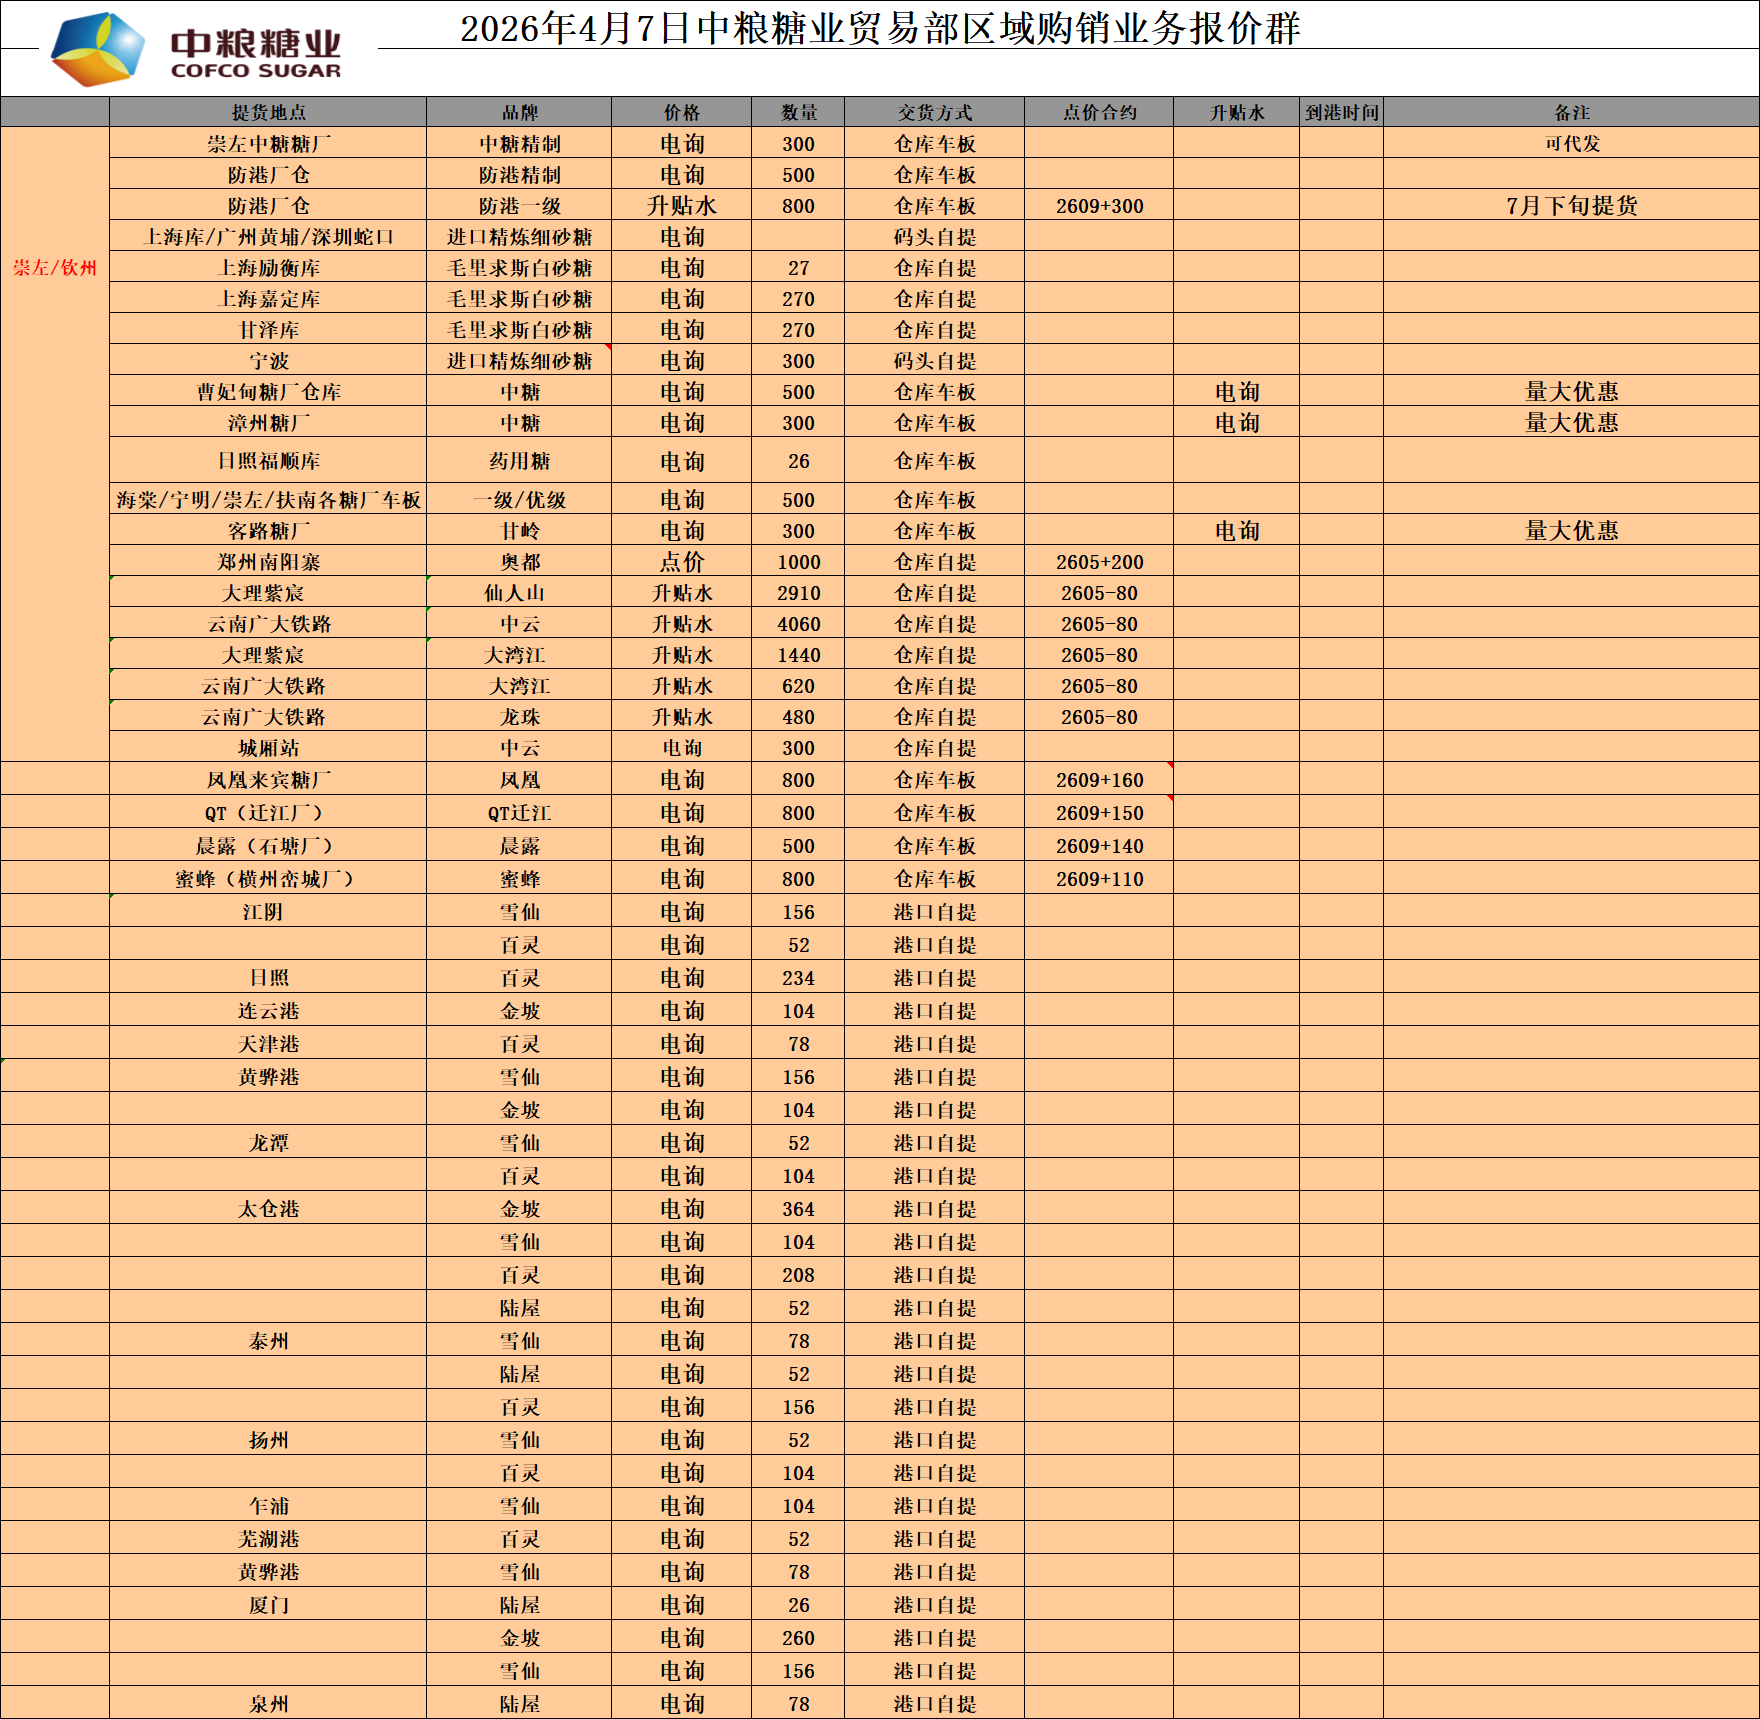Select the 4060 quantity cell

click(798, 623)
